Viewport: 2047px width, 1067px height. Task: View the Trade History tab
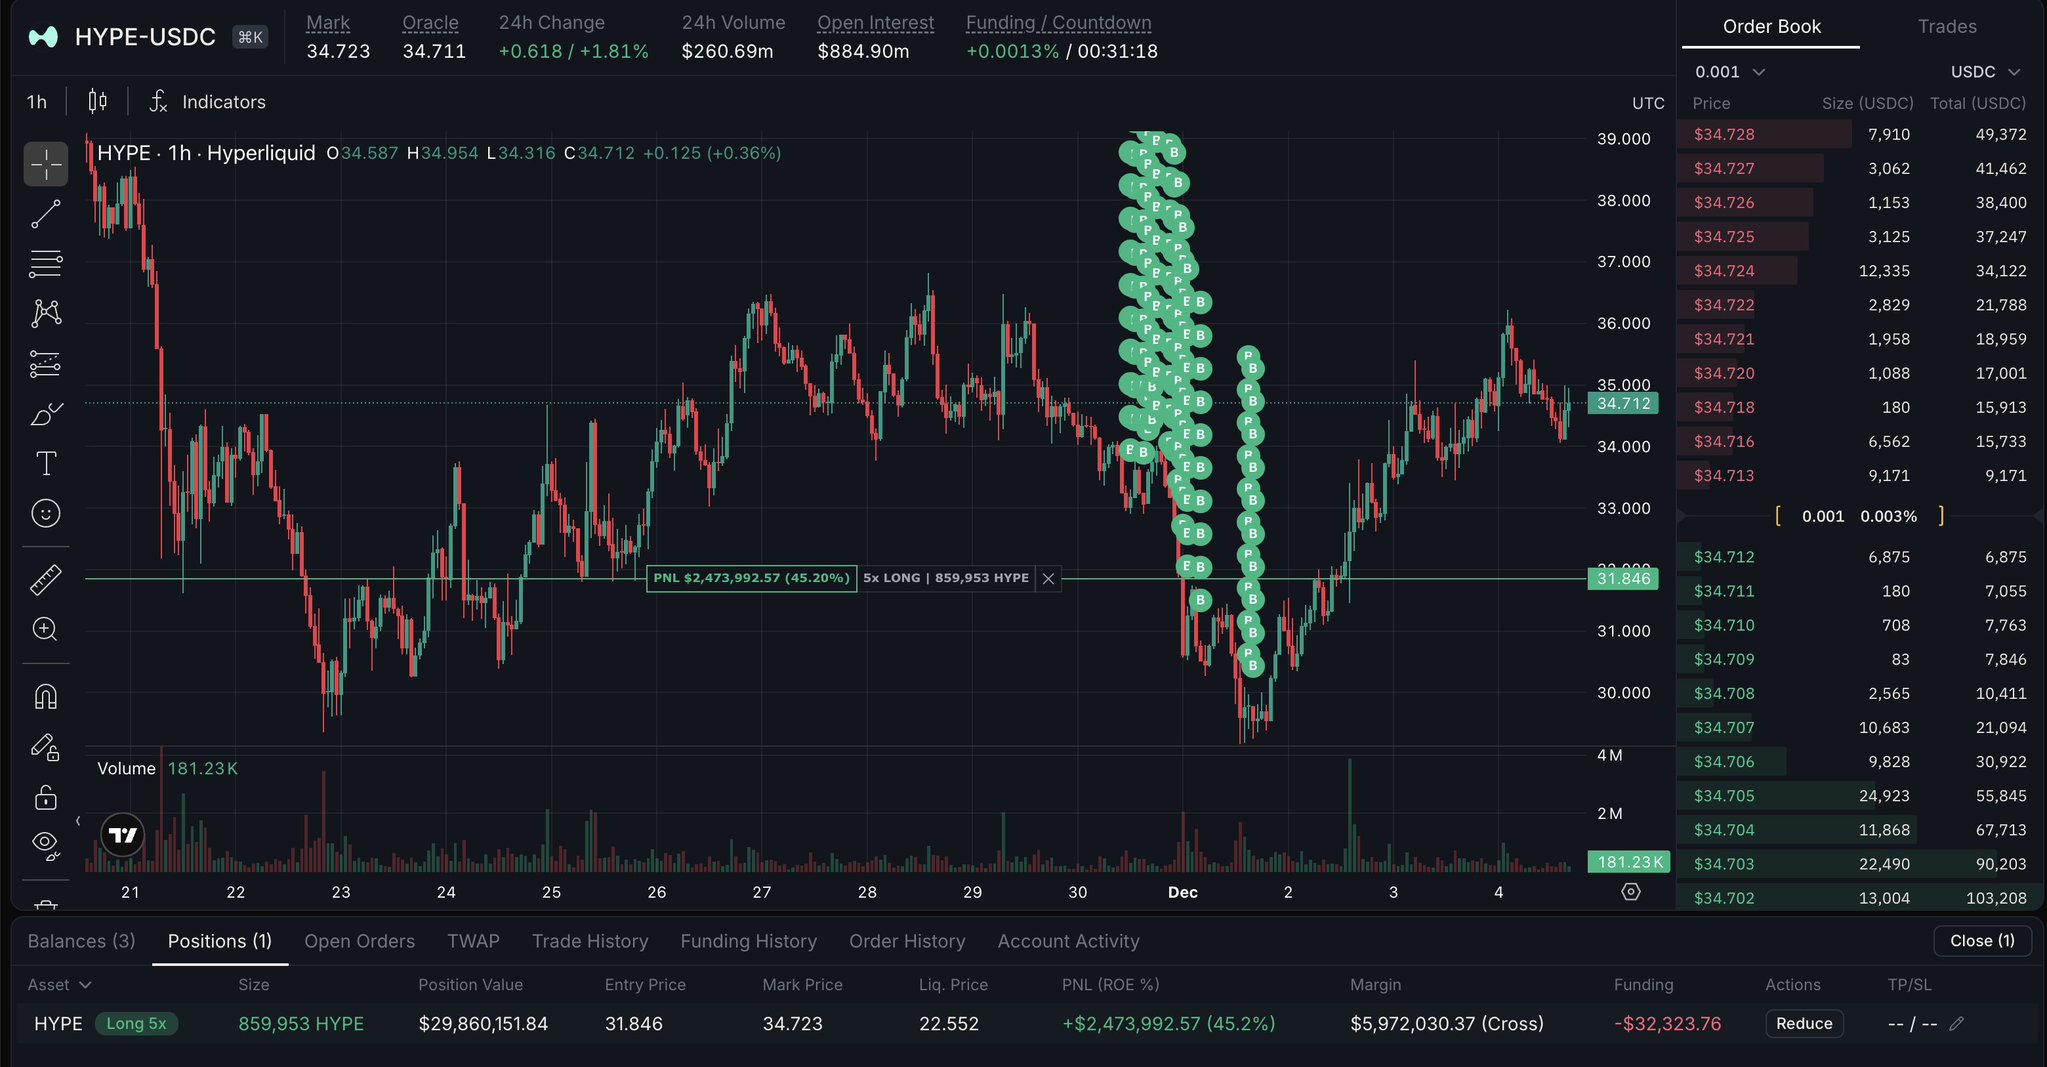coord(590,941)
